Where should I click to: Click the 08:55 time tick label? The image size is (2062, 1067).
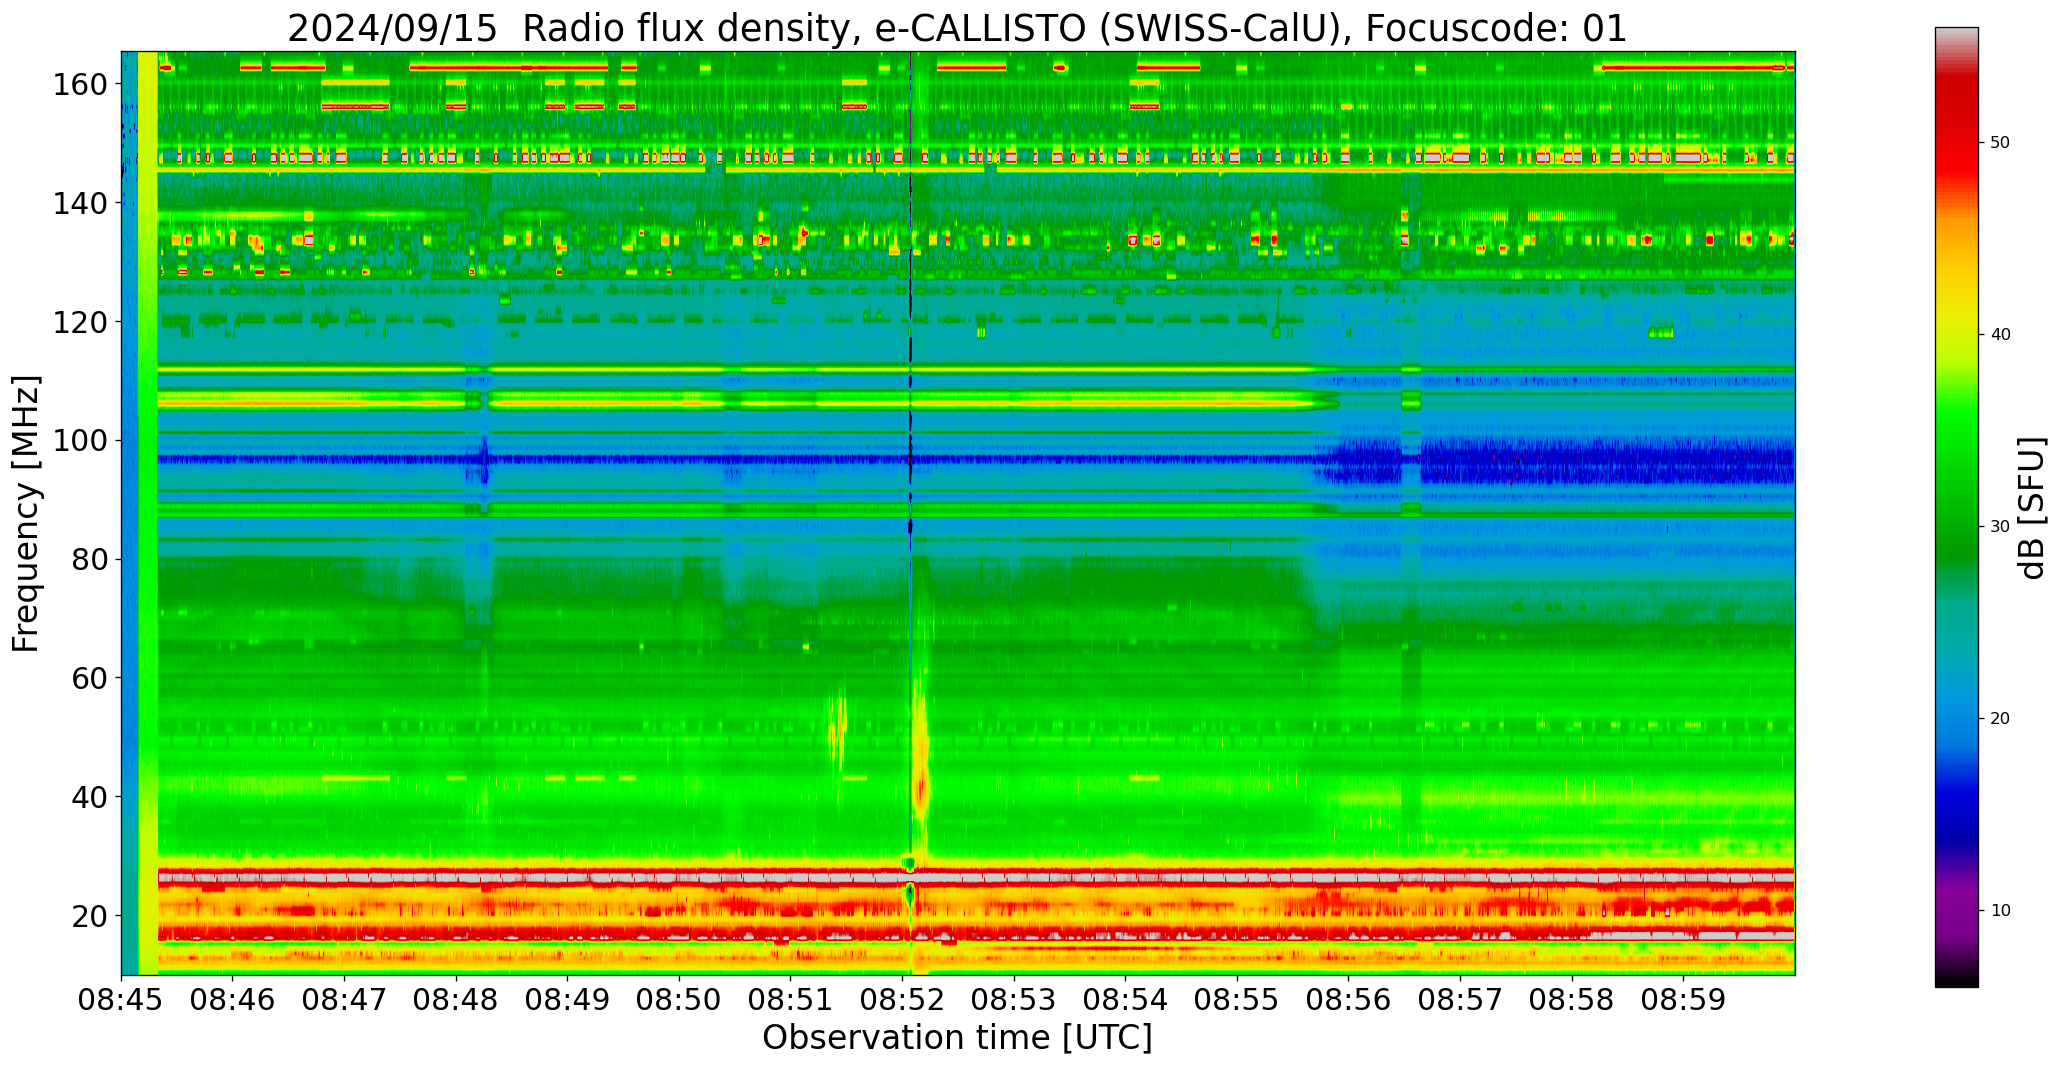[x=1238, y=1001]
